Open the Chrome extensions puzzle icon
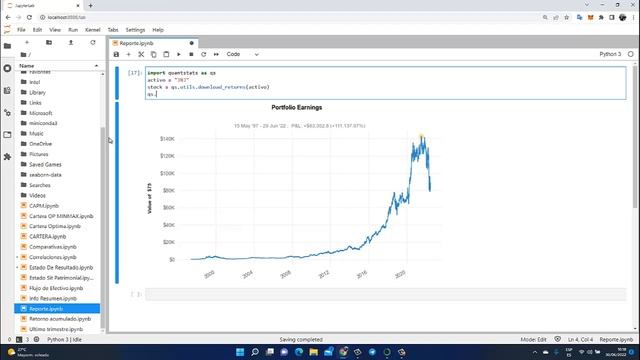 point(601,18)
